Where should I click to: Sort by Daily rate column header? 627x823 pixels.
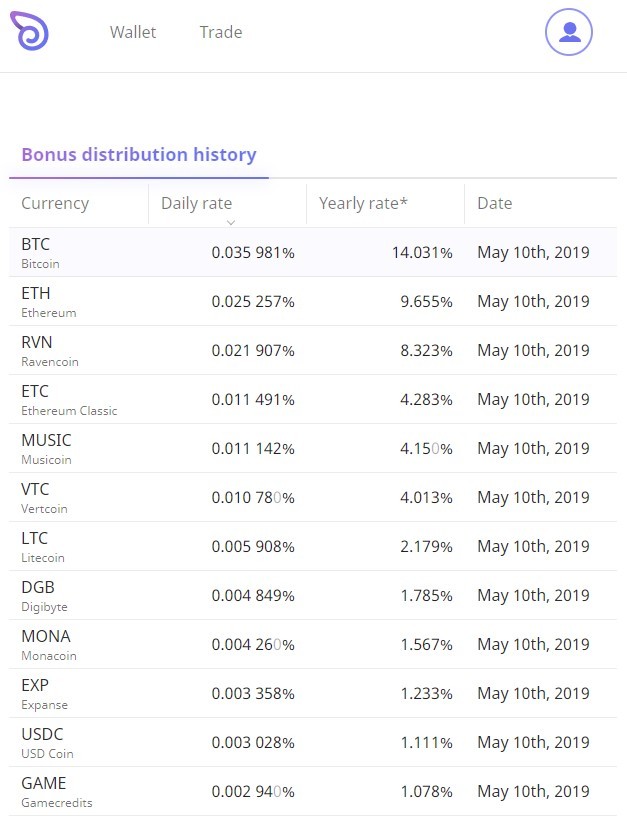(x=197, y=203)
